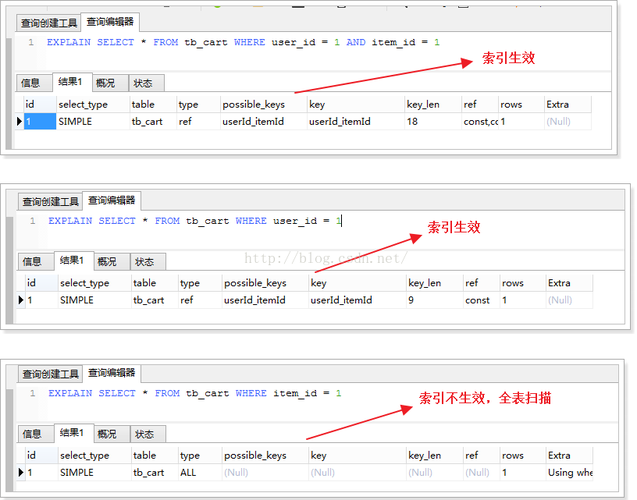Viewport: 637px width, 500px height.
Task: Click SIMPLE cell in middle panel row
Action: (x=94, y=300)
